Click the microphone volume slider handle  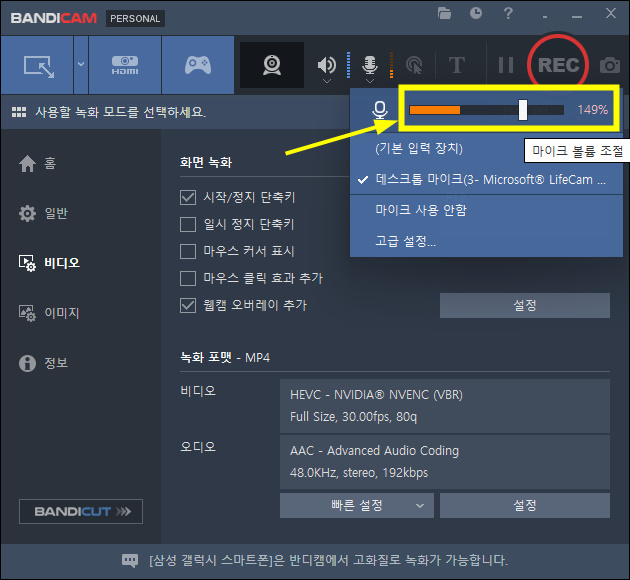(x=523, y=110)
